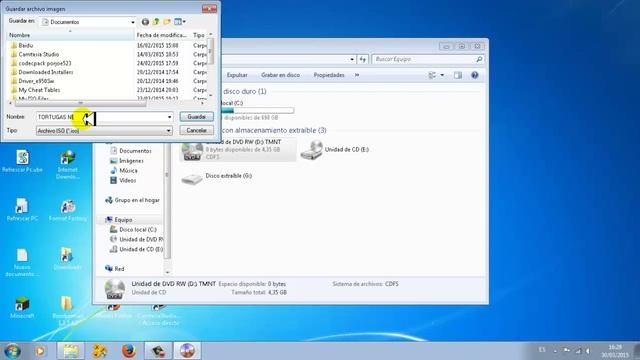Select Grupo en el hogar in sidebar

click(x=132, y=200)
